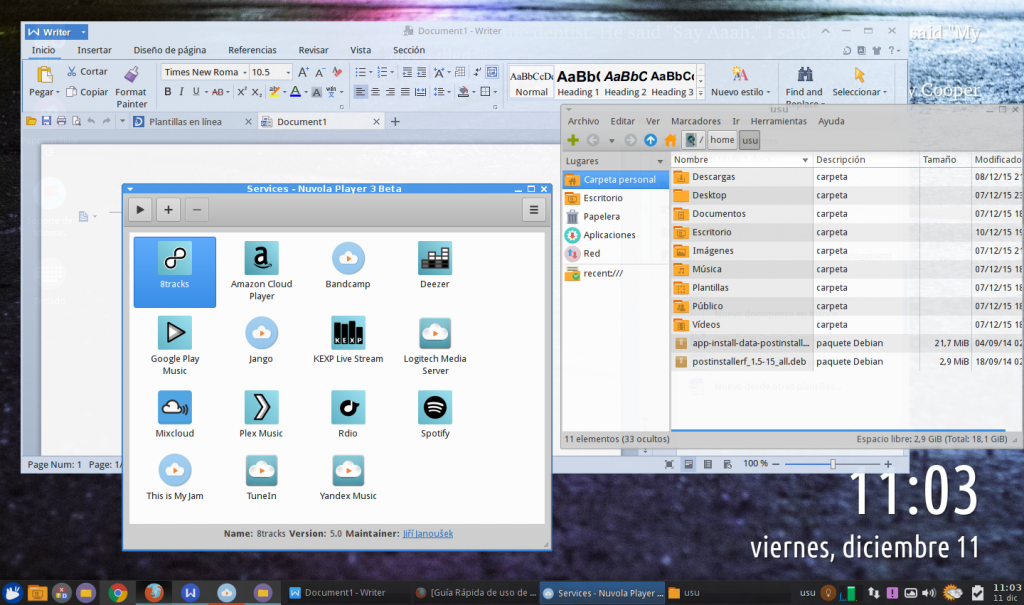Open the bullet list dropdown arrow
1024x605 pixels.
tap(370, 72)
